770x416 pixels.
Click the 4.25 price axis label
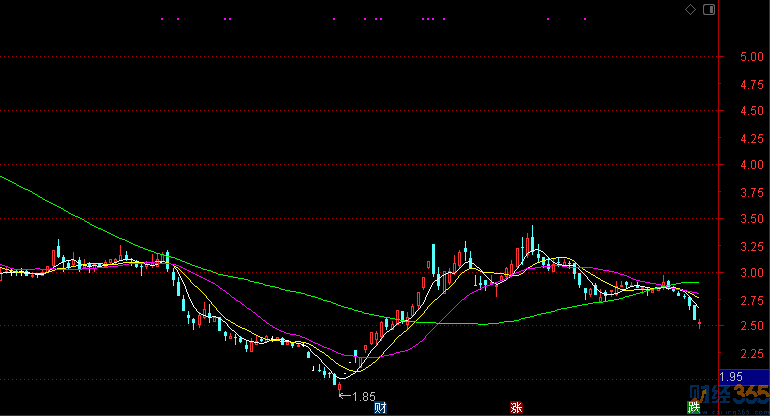752,139
